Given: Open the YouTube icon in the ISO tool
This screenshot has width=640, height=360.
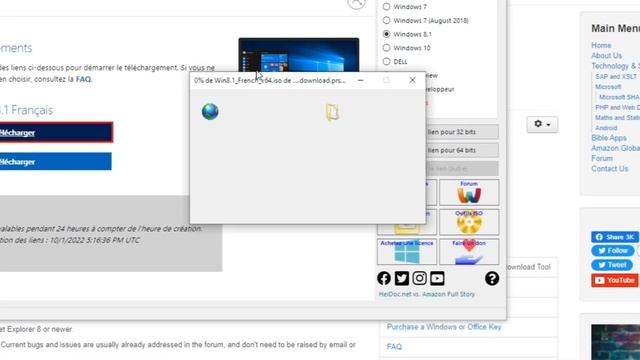Looking at the screenshot, I should 437,278.
